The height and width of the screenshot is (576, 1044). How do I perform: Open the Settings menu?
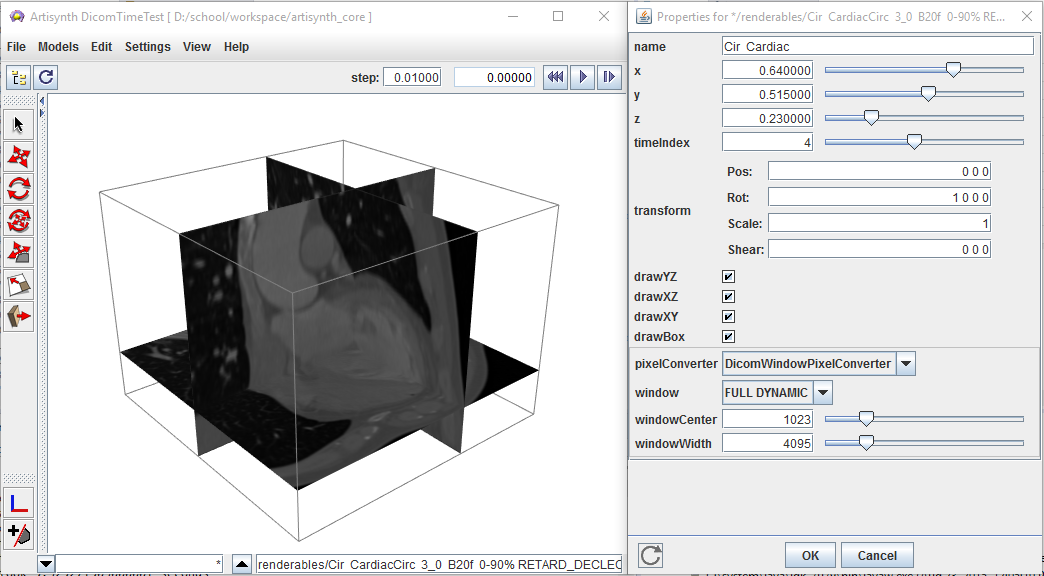[x=147, y=47]
